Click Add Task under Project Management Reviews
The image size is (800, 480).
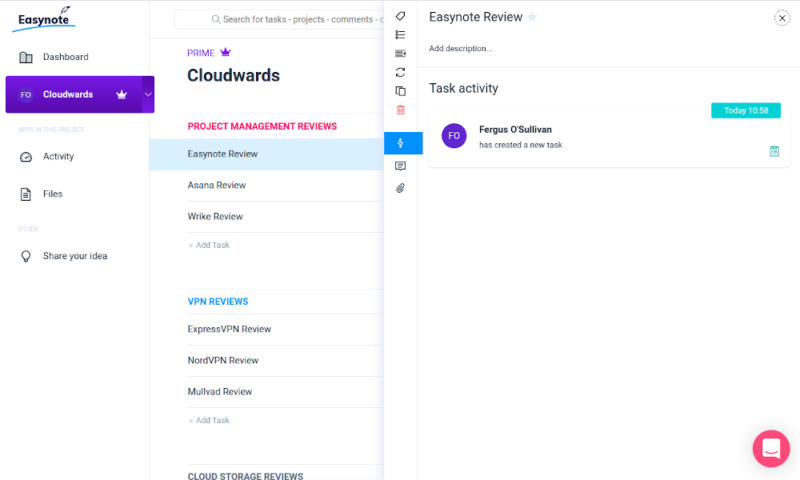point(210,245)
